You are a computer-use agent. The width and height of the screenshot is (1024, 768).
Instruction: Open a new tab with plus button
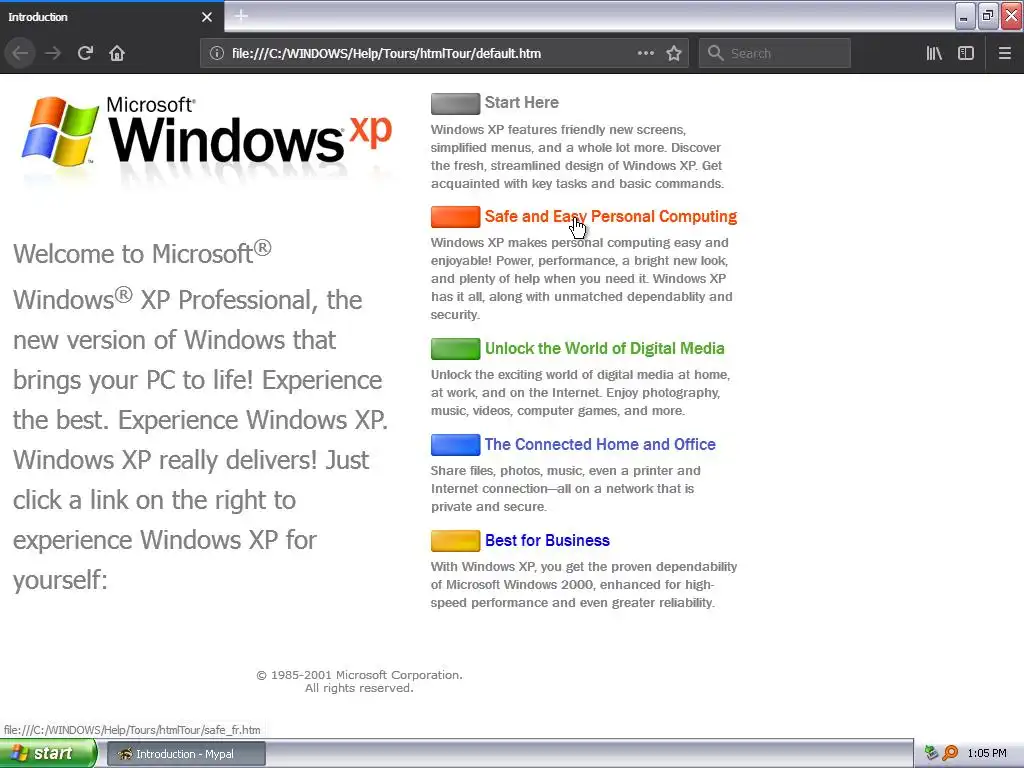[241, 16]
